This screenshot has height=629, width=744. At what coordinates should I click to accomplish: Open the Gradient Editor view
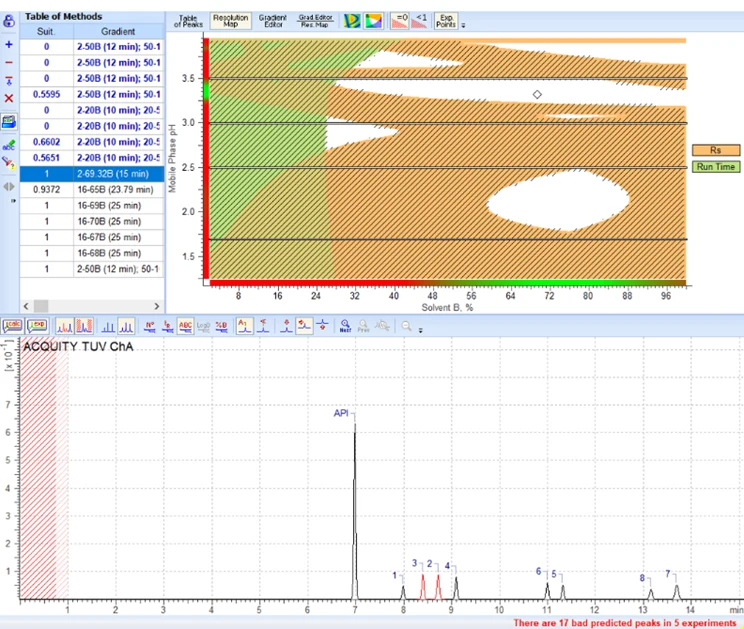click(273, 21)
